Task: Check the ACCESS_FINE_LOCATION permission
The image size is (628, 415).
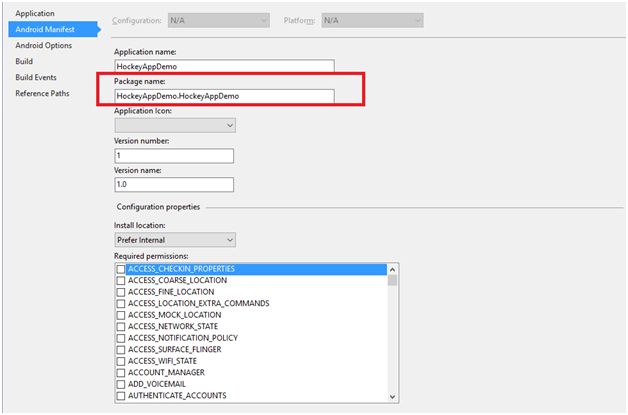Action: coord(121,292)
